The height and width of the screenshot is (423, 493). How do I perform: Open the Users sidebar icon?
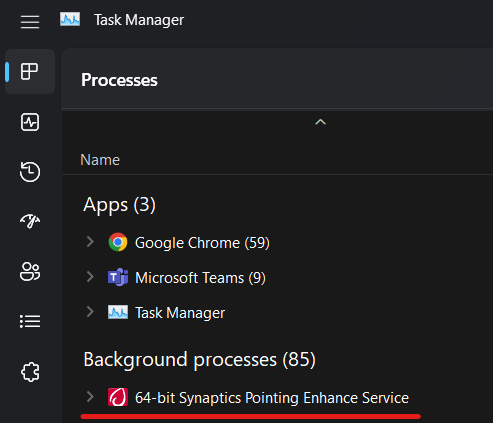tap(30, 272)
